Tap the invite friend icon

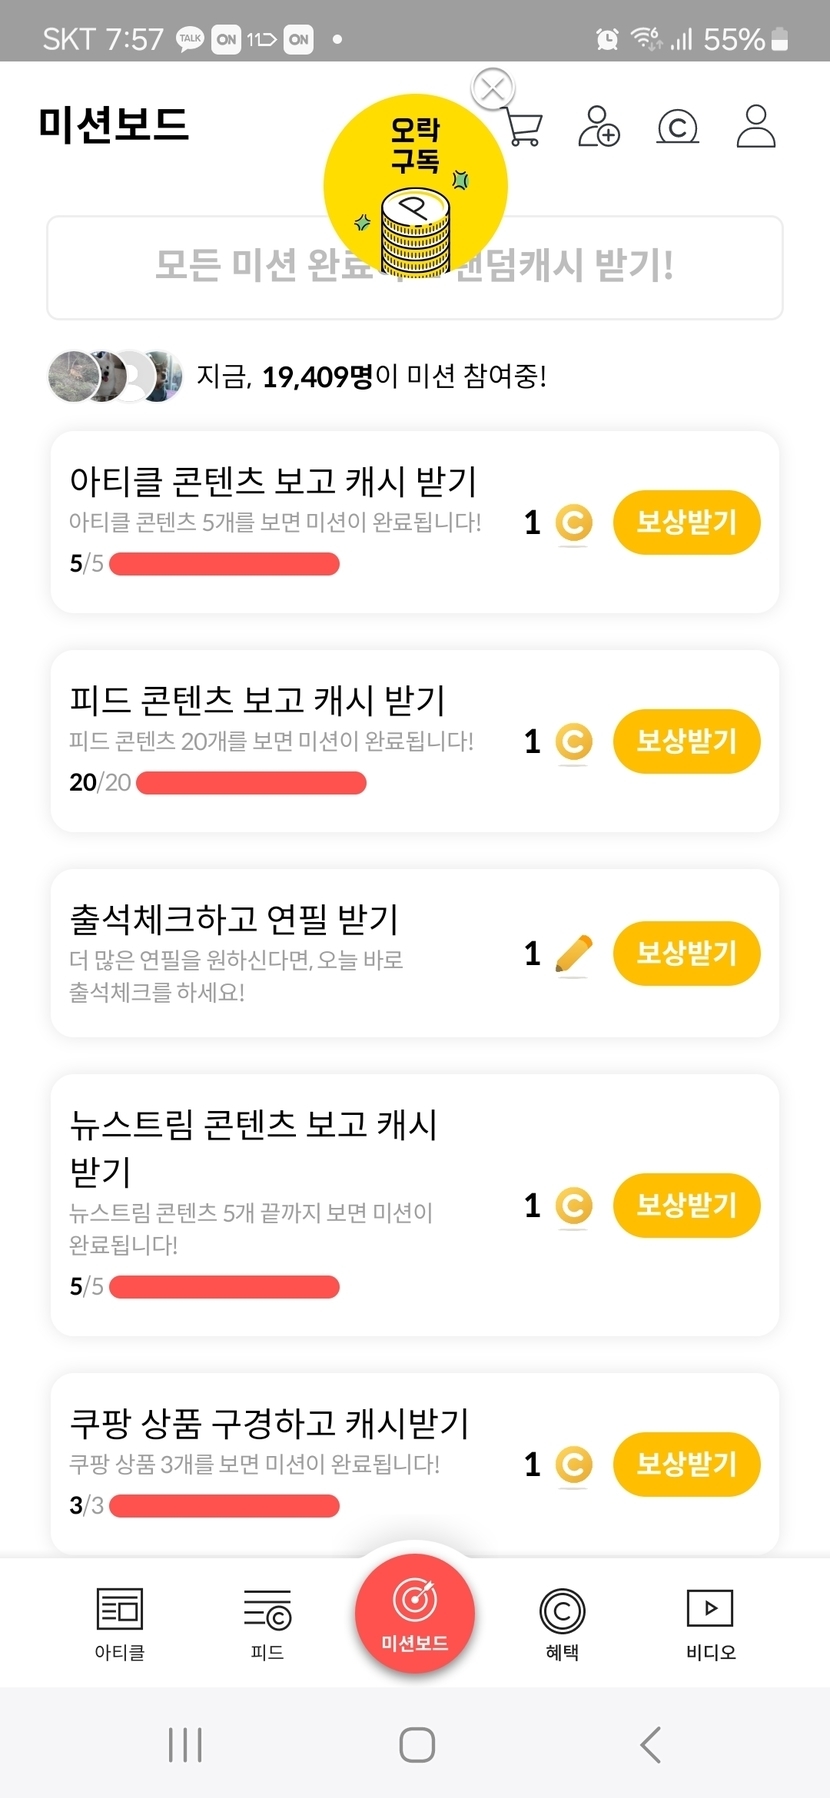pos(599,127)
